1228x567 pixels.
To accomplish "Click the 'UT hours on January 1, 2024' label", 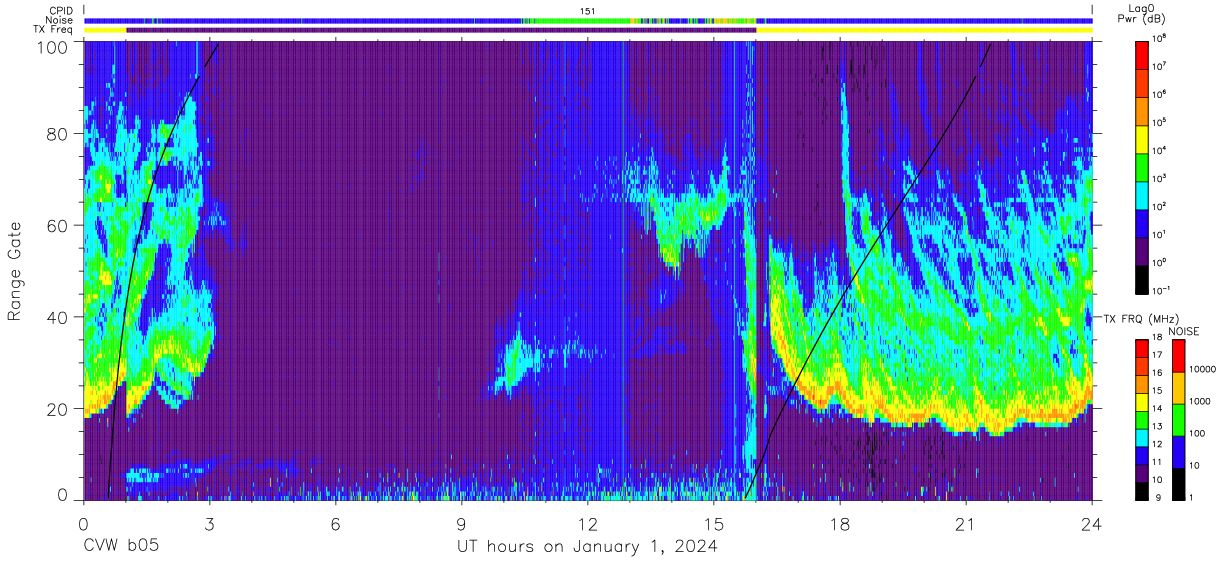I will click(x=587, y=547).
